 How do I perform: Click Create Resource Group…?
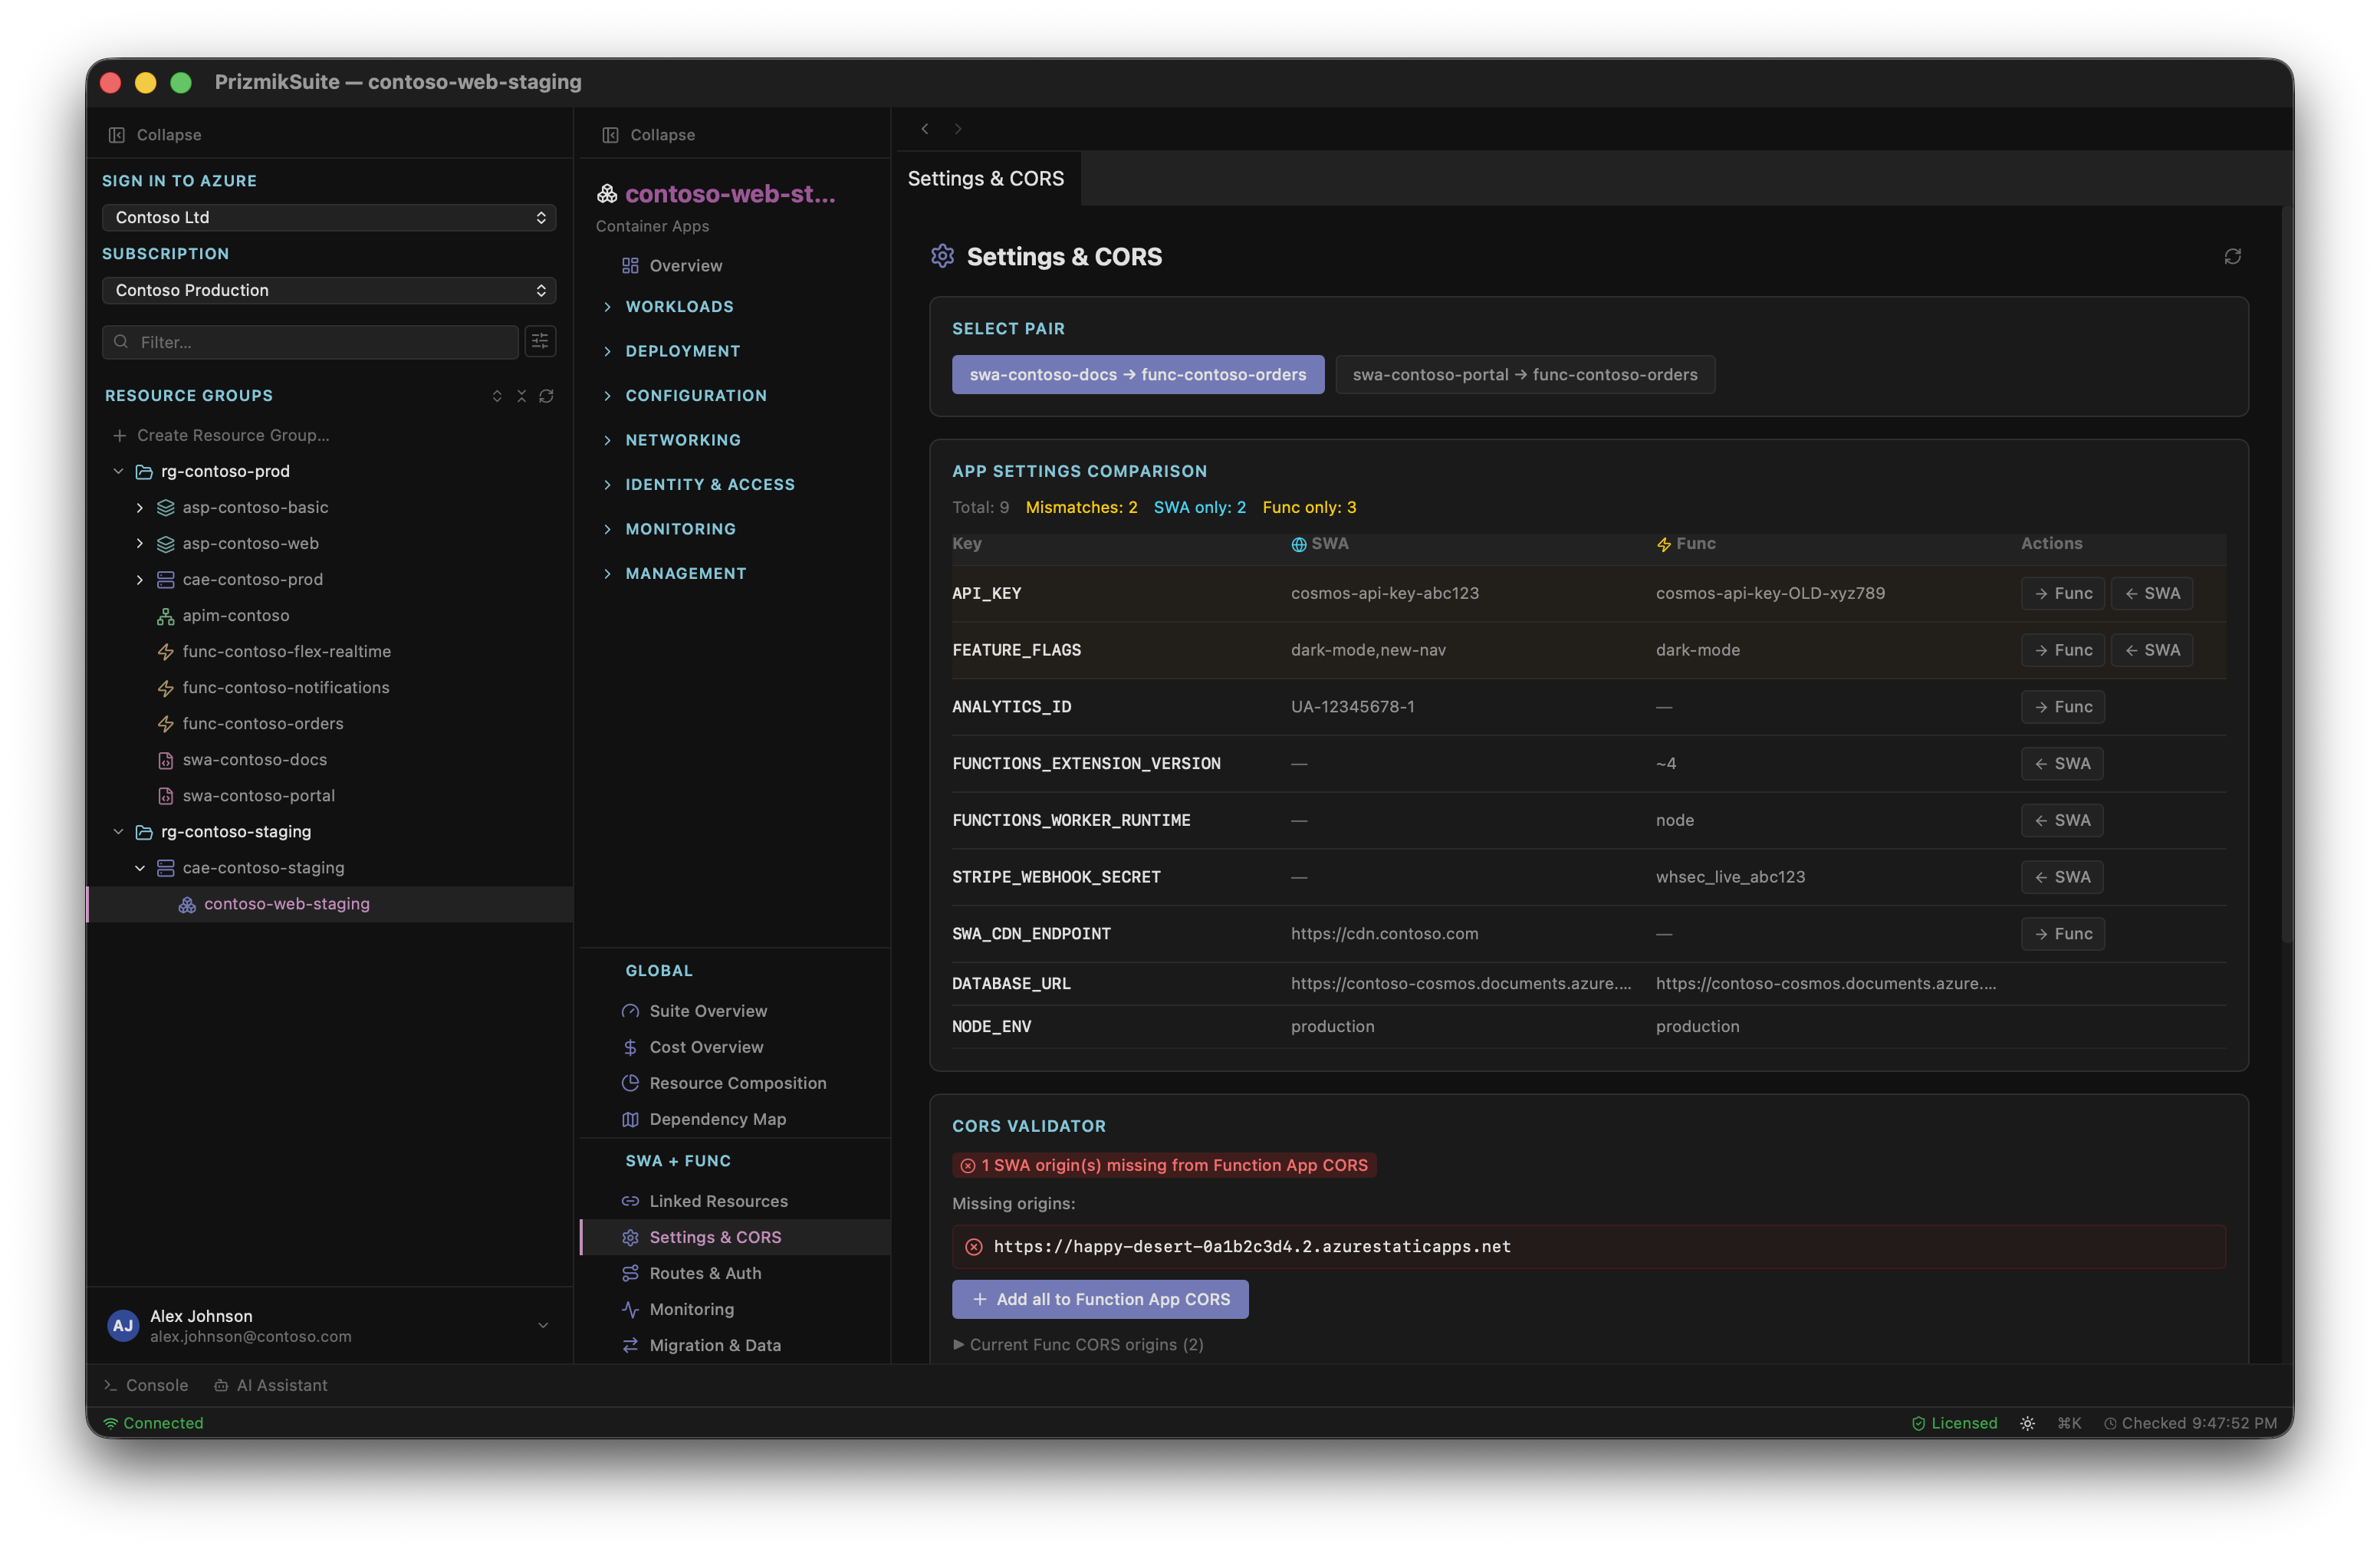(x=222, y=435)
